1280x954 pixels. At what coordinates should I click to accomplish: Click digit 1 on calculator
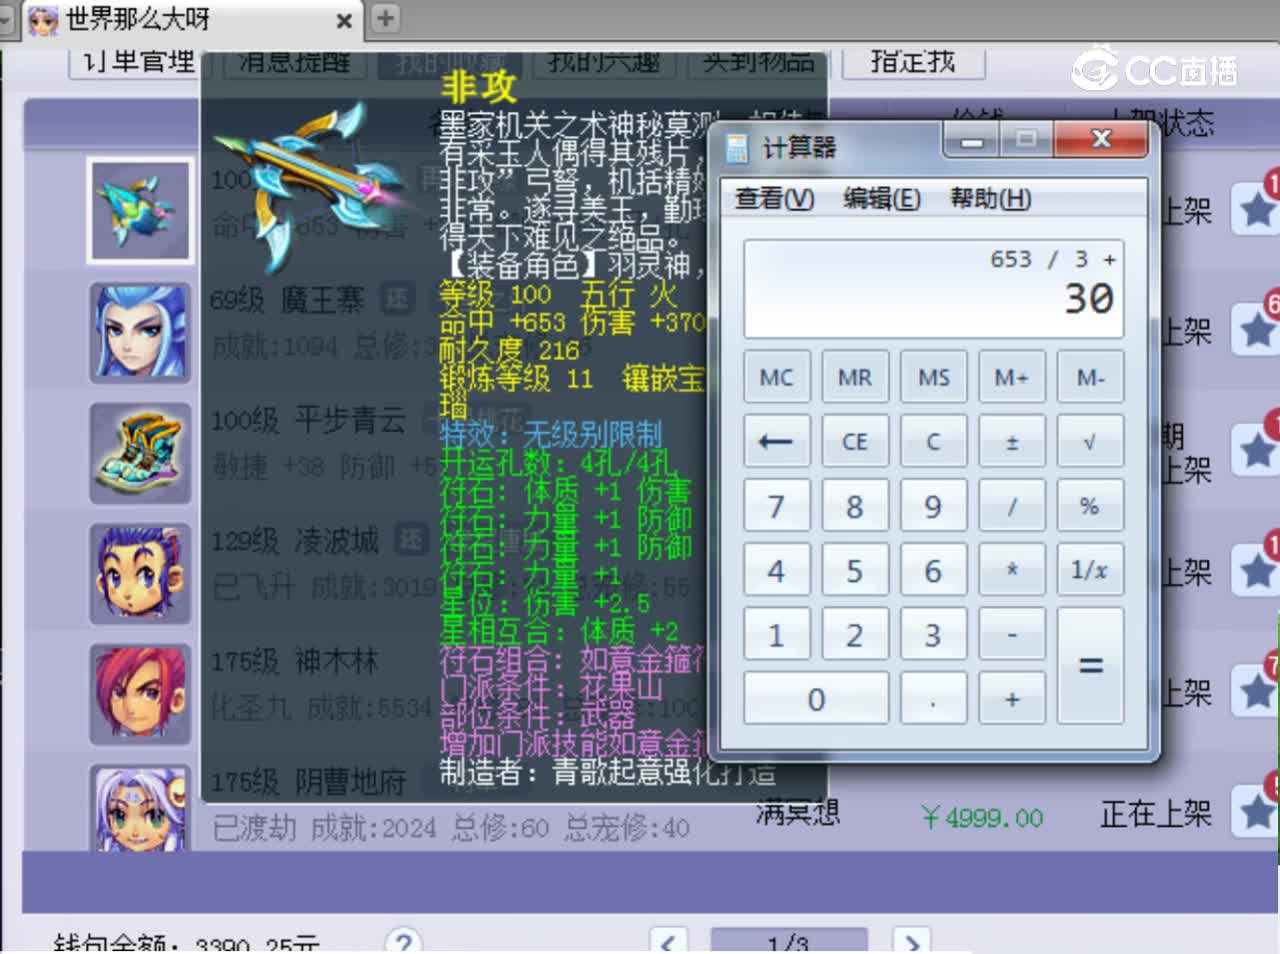776,634
